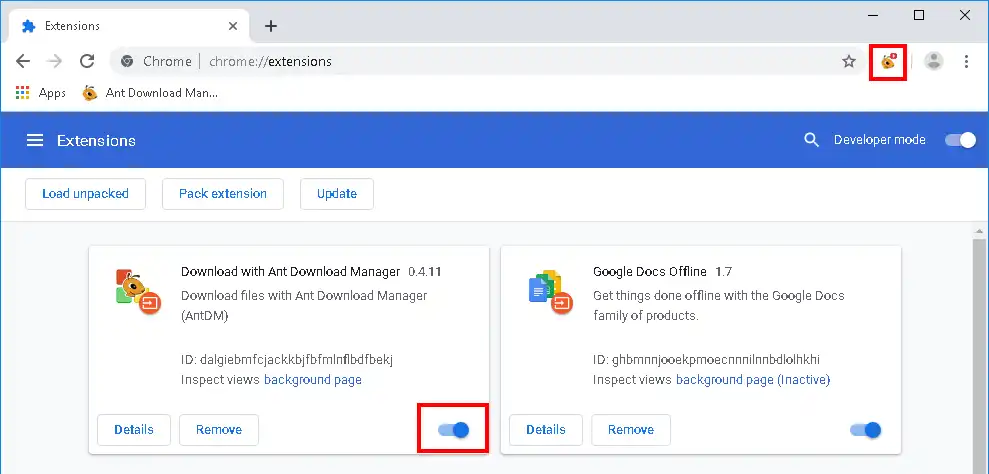Minimize the Chrome window
Viewport: 989px width, 474px height.
[x=874, y=16]
